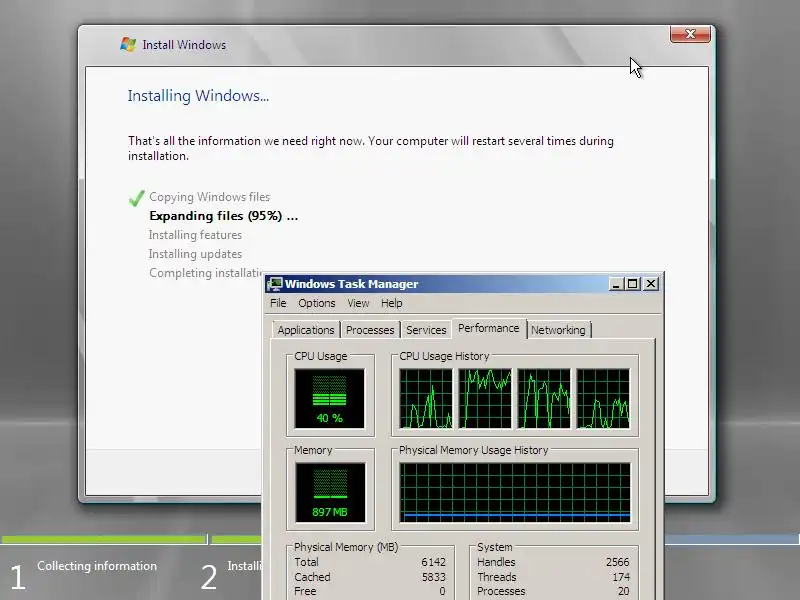
Task: Switch to the Applications tab
Action: point(306,330)
